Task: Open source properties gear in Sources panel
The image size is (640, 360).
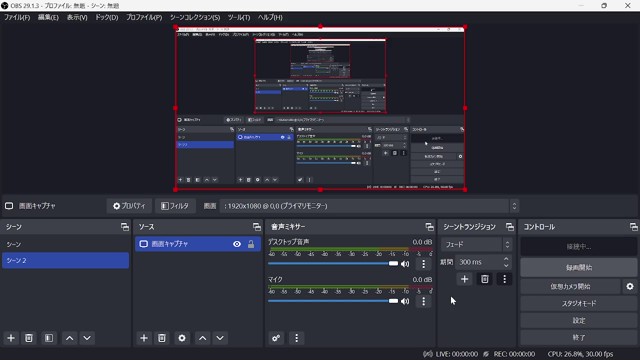Action: (x=182, y=338)
